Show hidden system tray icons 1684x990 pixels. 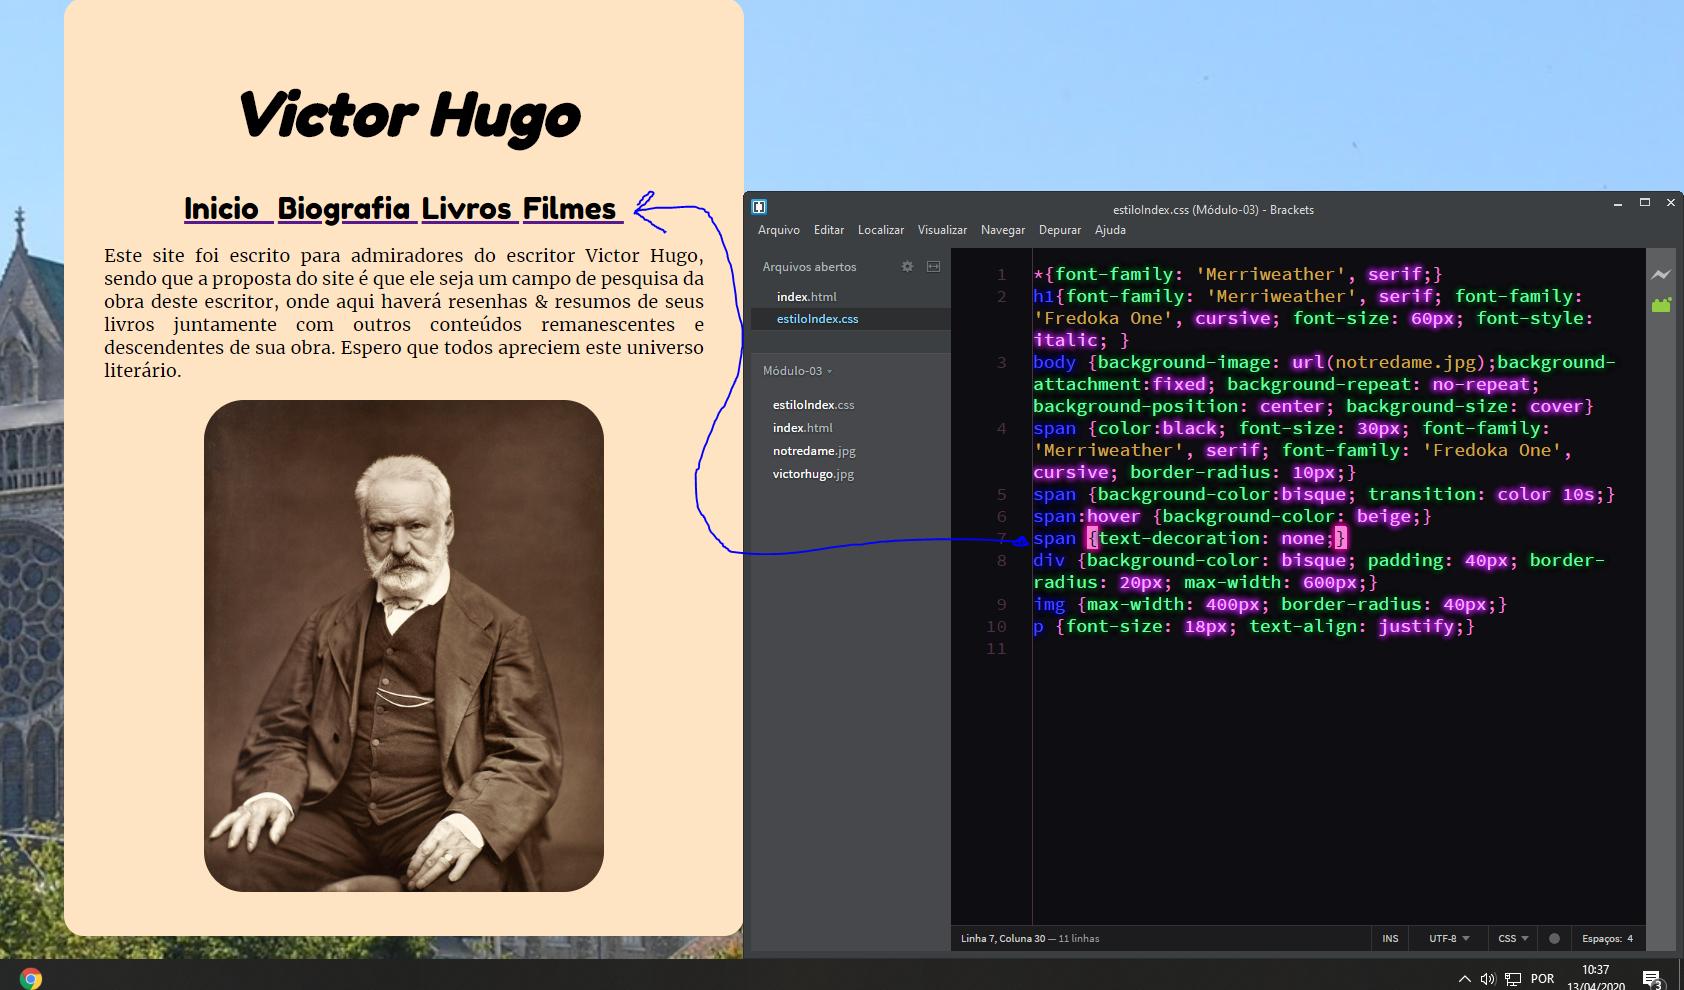pyautogui.click(x=1464, y=978)
